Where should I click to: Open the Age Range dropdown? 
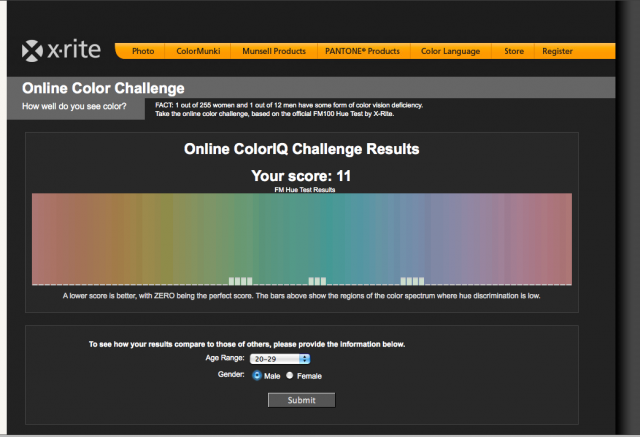point(280,359)
